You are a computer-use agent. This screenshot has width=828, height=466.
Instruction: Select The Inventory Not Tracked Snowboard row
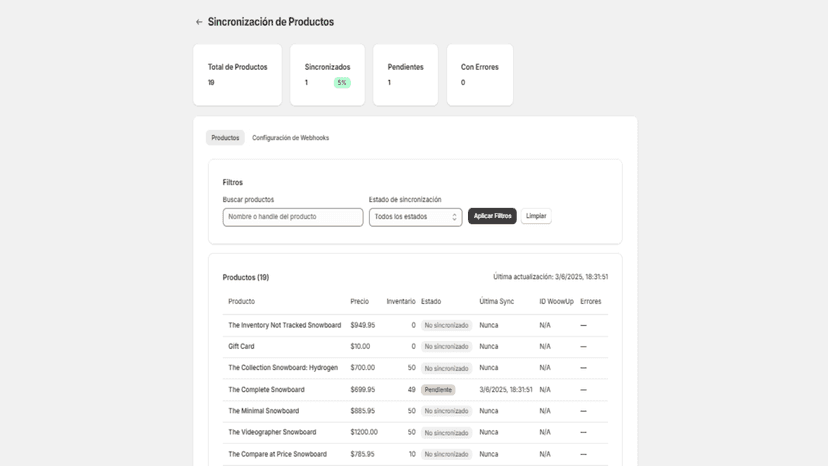(x=415, y=325)
